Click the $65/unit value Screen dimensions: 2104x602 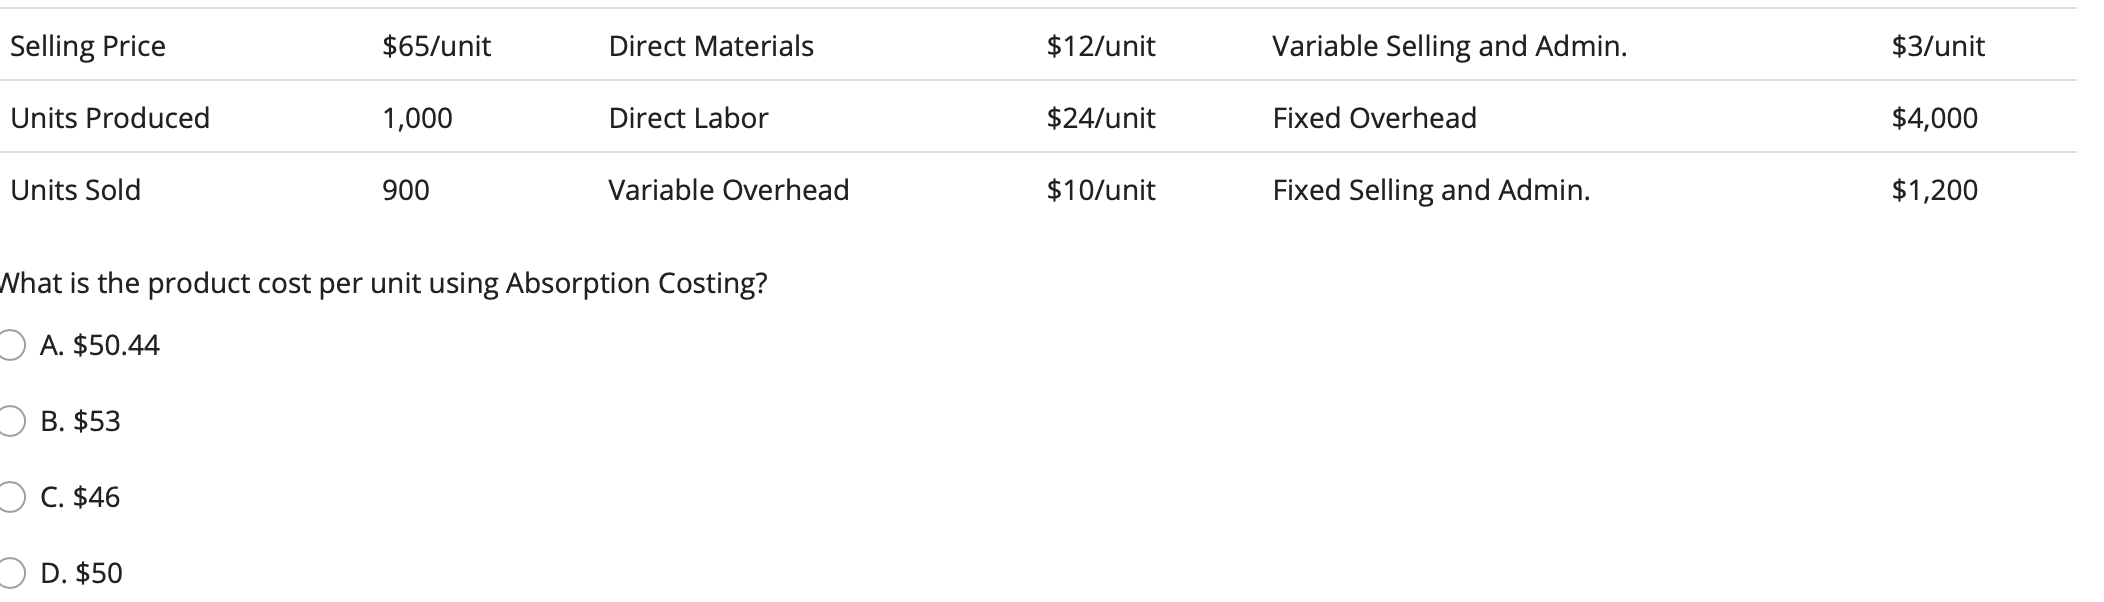435,45
